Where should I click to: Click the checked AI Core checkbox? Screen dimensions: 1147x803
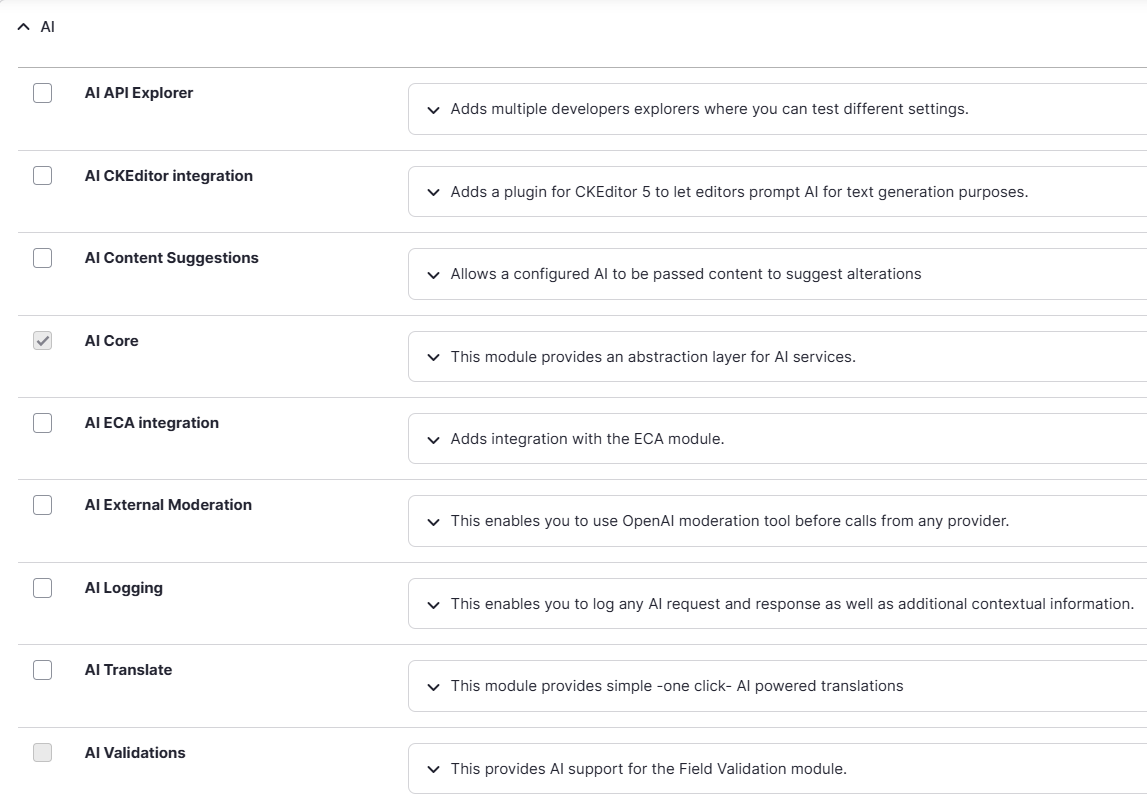(x=42, y=341)
